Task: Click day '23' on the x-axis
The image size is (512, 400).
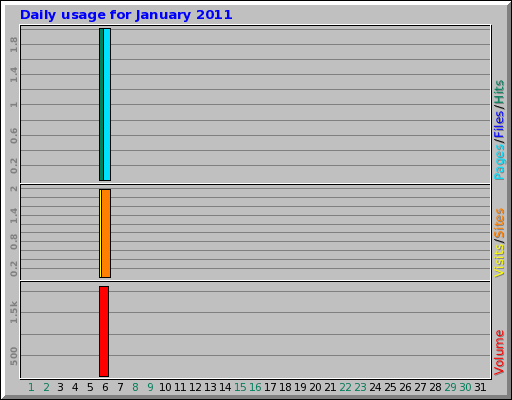Action: [x=360, y=387]
